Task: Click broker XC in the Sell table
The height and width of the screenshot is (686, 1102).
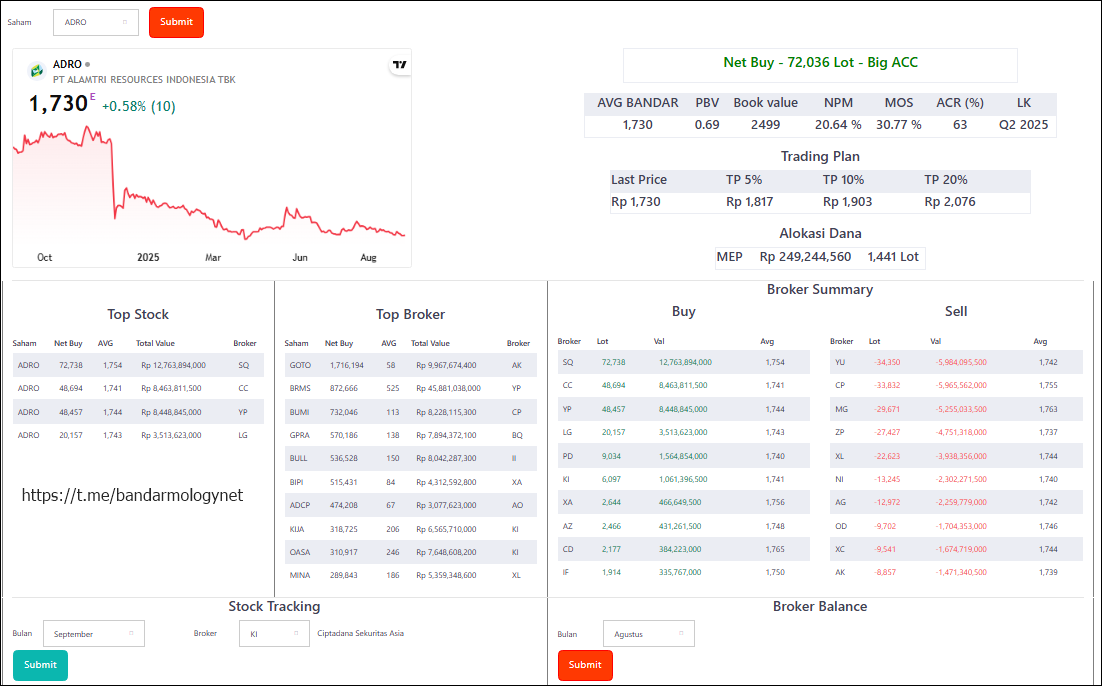Action: click(x=840, y=549)
